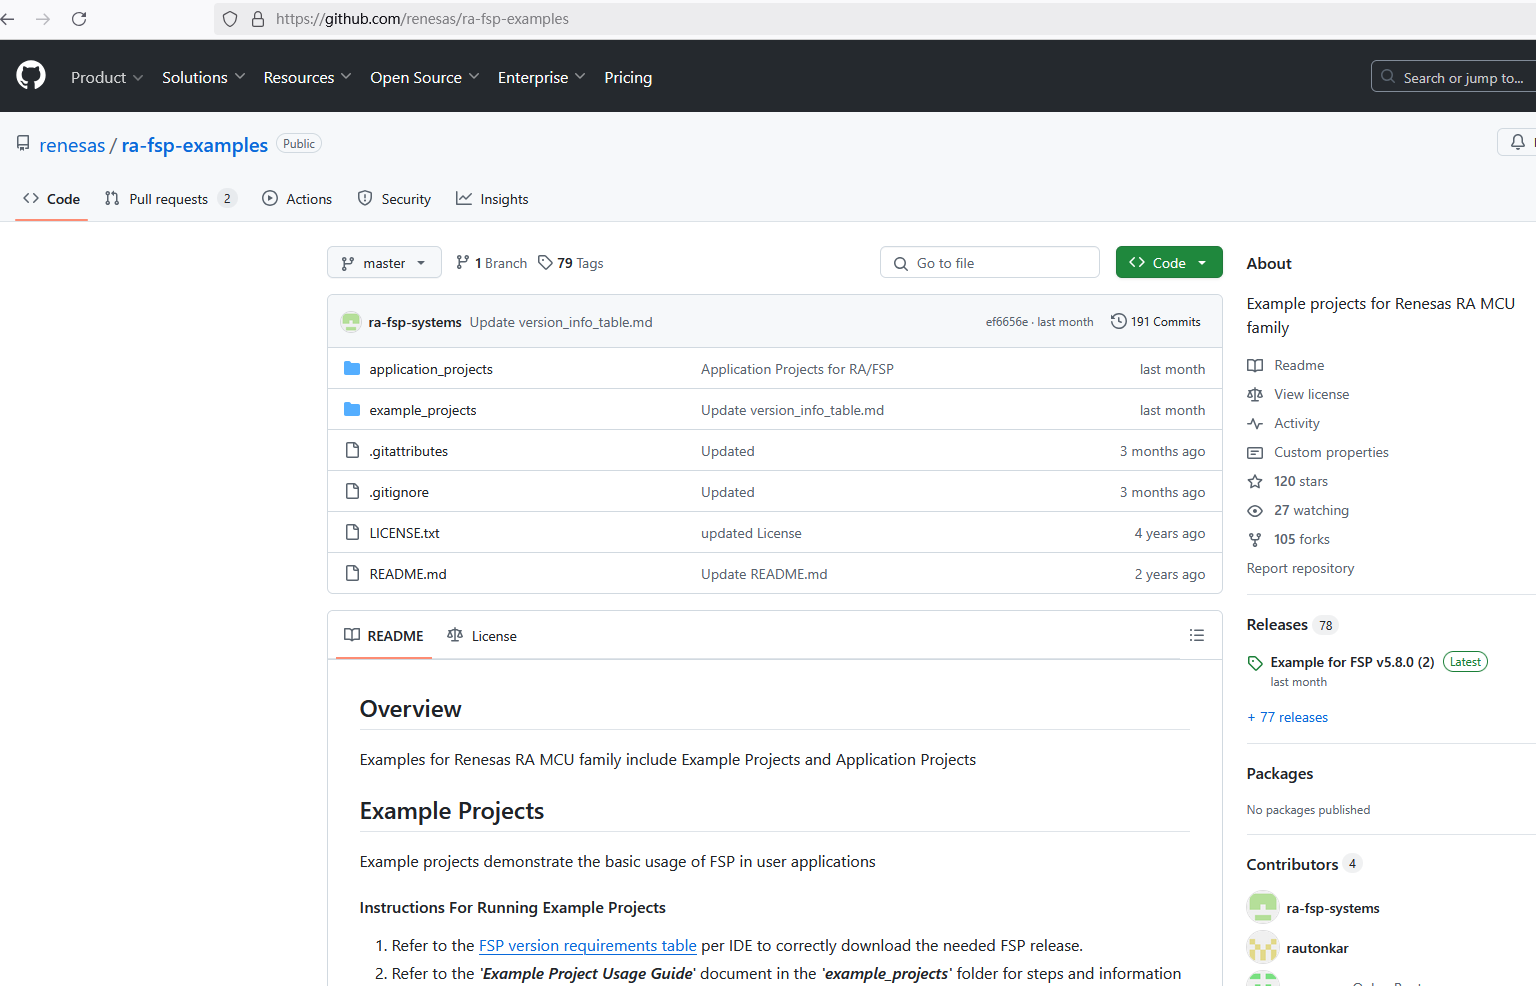Switch to the Insights tab

(493, 199)
